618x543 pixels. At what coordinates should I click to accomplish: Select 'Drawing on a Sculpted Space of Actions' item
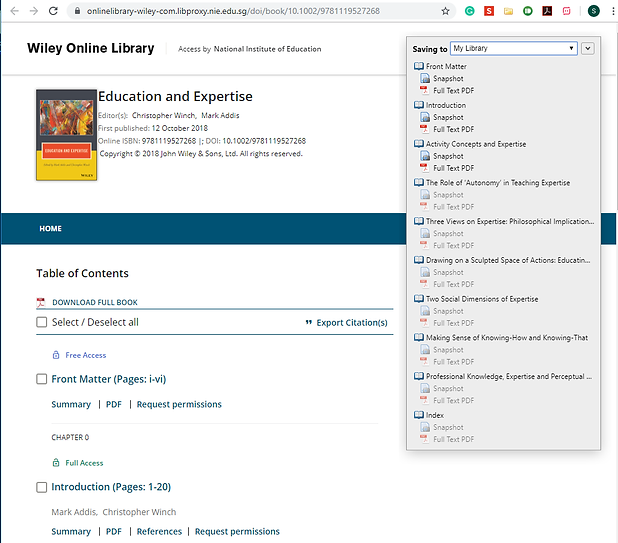pyautogui.click(x=508, y=260)
